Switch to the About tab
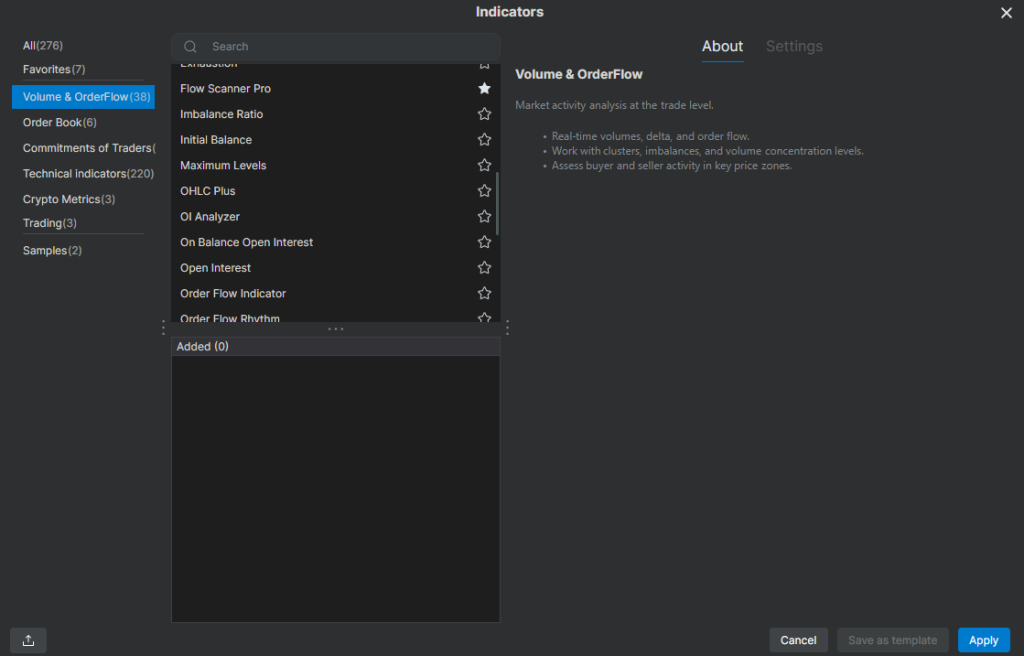The width and height of the screenshot is (1024, 656). [722, 46]
